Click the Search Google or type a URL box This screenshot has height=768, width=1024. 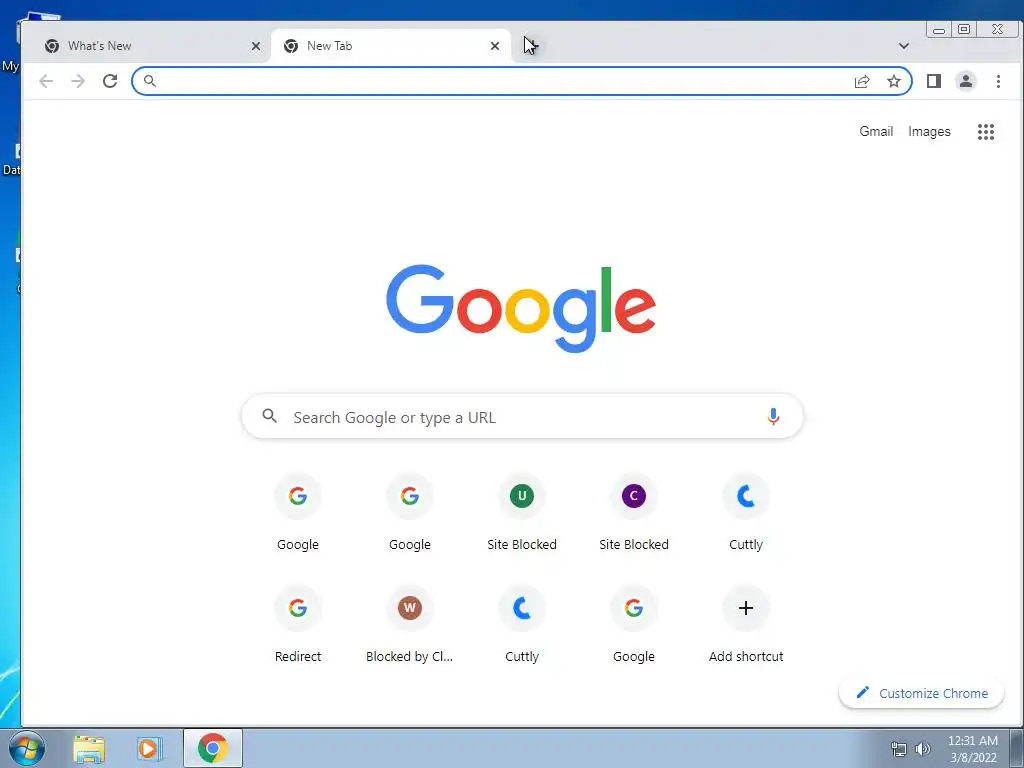pos(522,417)
